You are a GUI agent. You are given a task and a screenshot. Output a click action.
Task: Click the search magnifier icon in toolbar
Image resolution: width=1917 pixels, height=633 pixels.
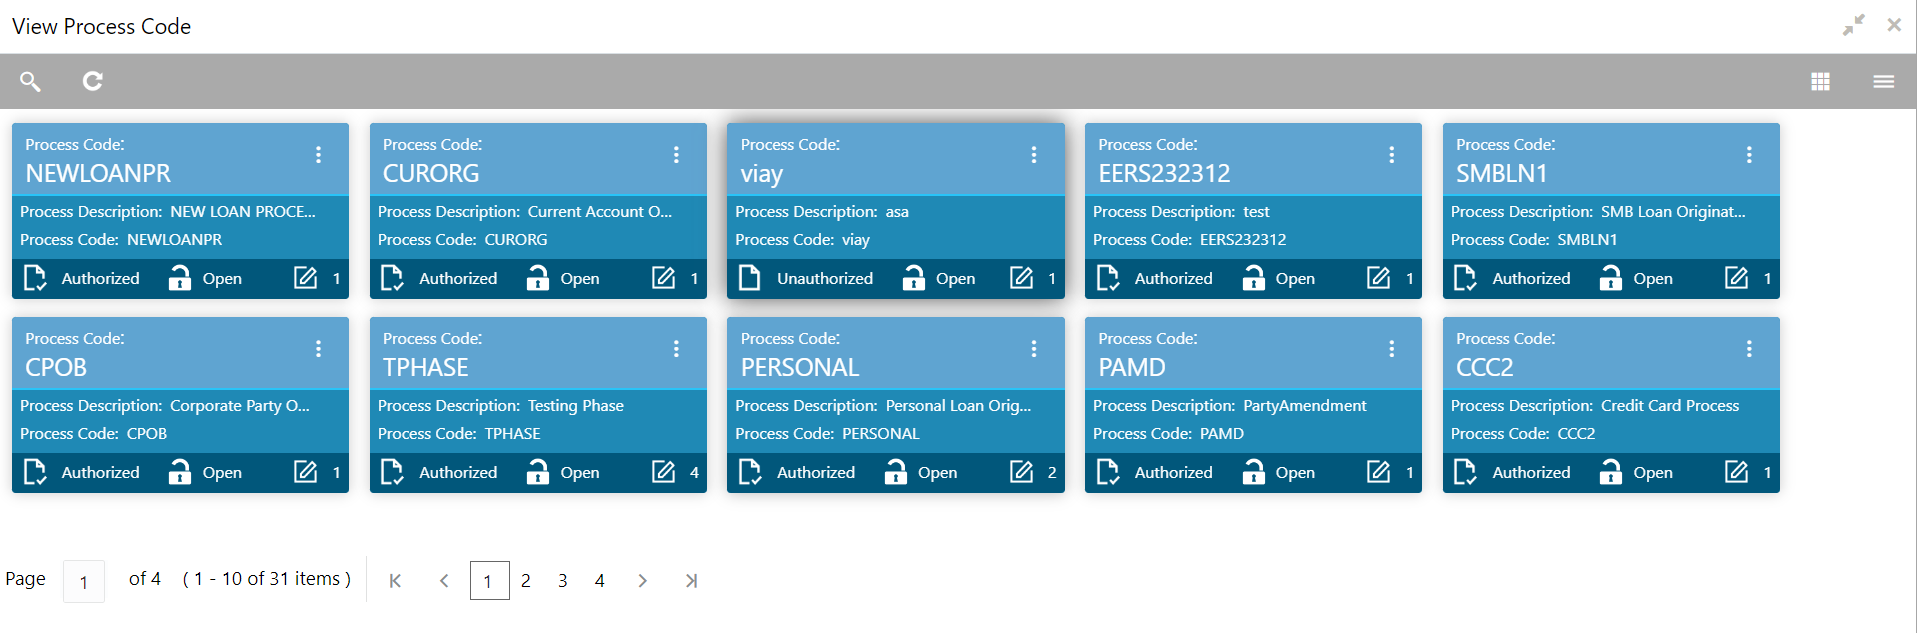click(30, 81)
